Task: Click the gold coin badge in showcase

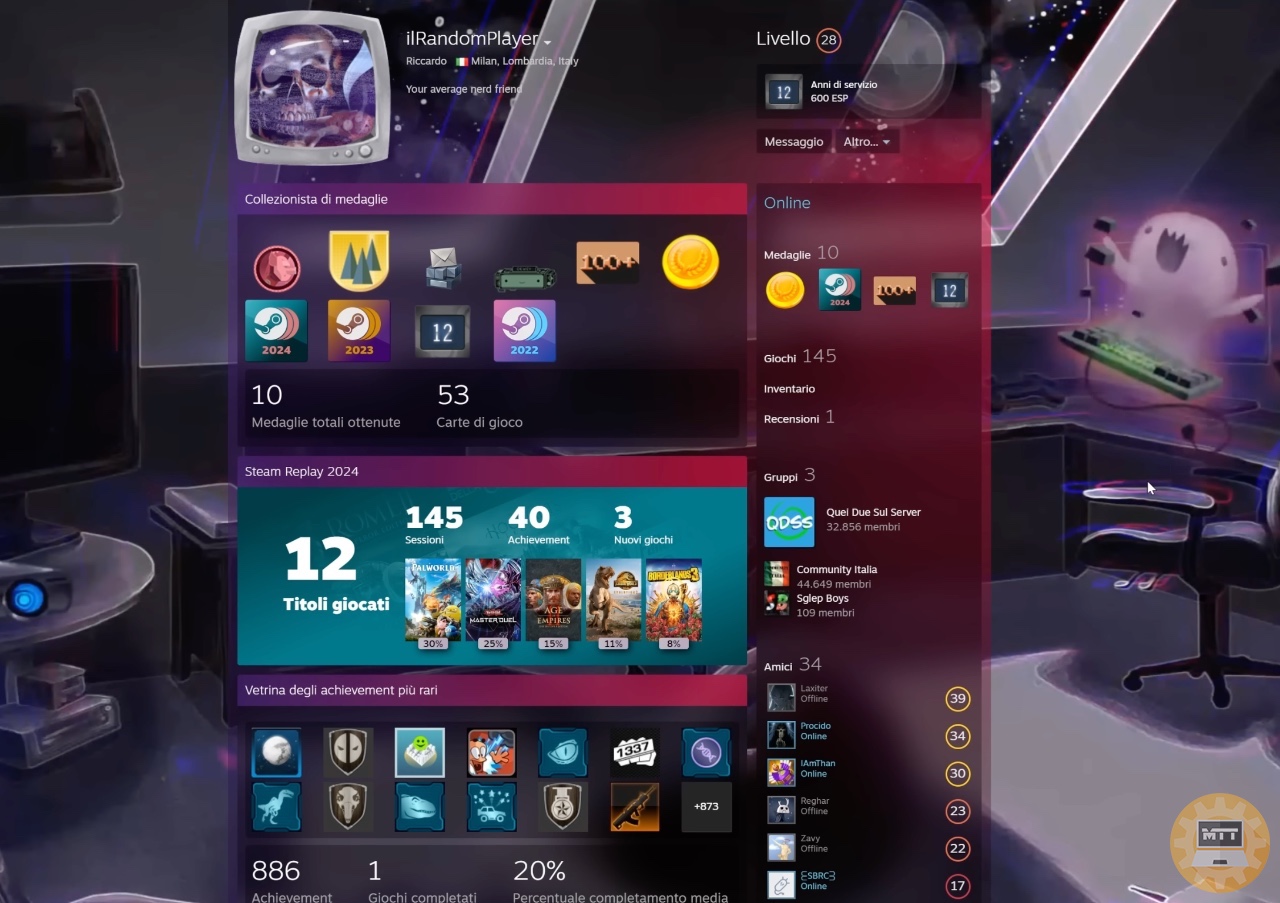Action: tap(690, 263)
